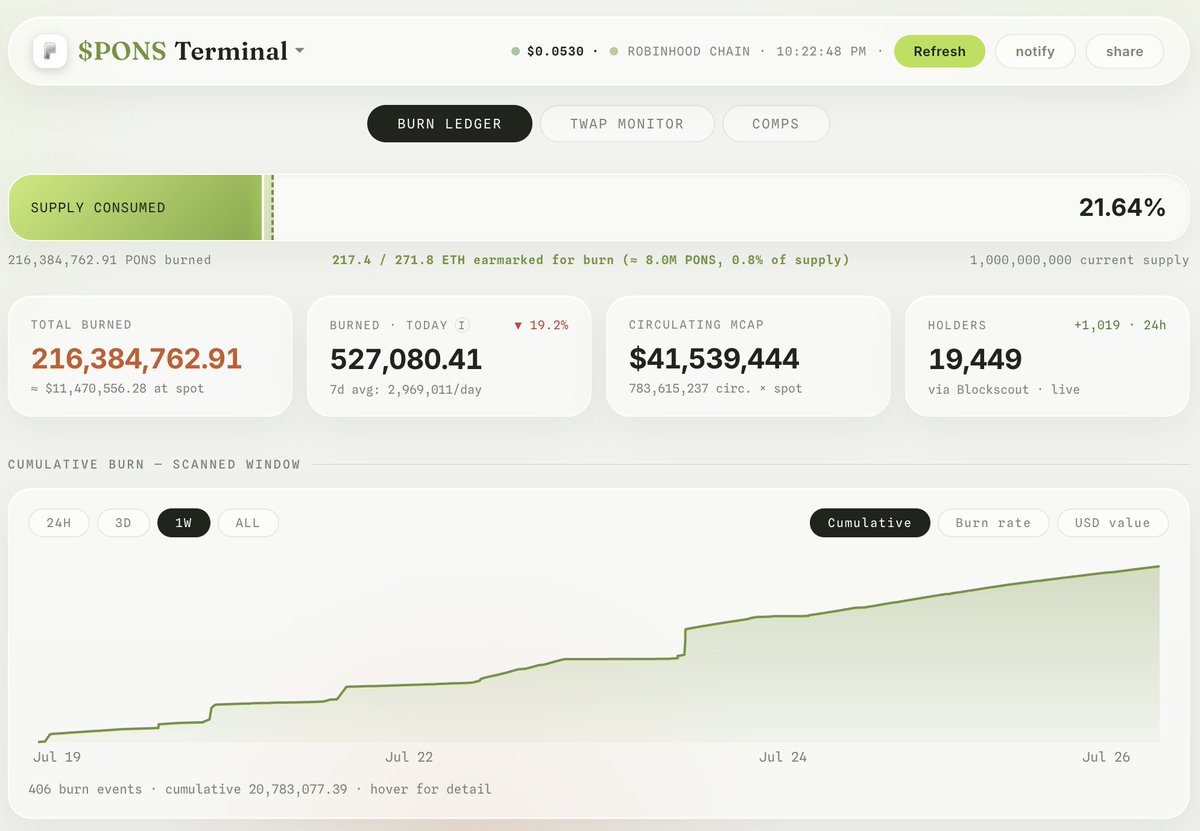The image size is (1200, 831).
Task: Switch chart to Burn rate view
Action: (x=993, y=523)
